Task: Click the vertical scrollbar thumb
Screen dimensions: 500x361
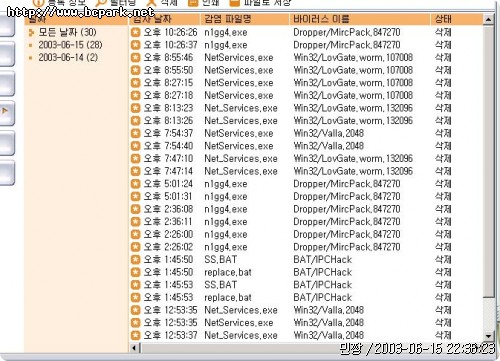Action: 488,161
